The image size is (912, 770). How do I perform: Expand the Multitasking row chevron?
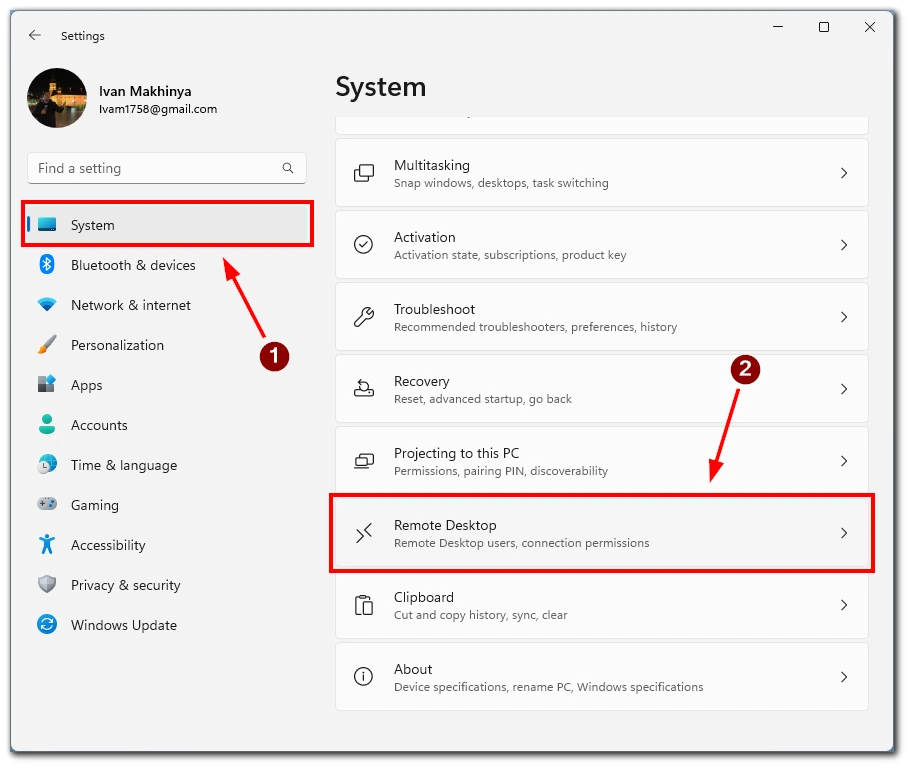[843, 173]
